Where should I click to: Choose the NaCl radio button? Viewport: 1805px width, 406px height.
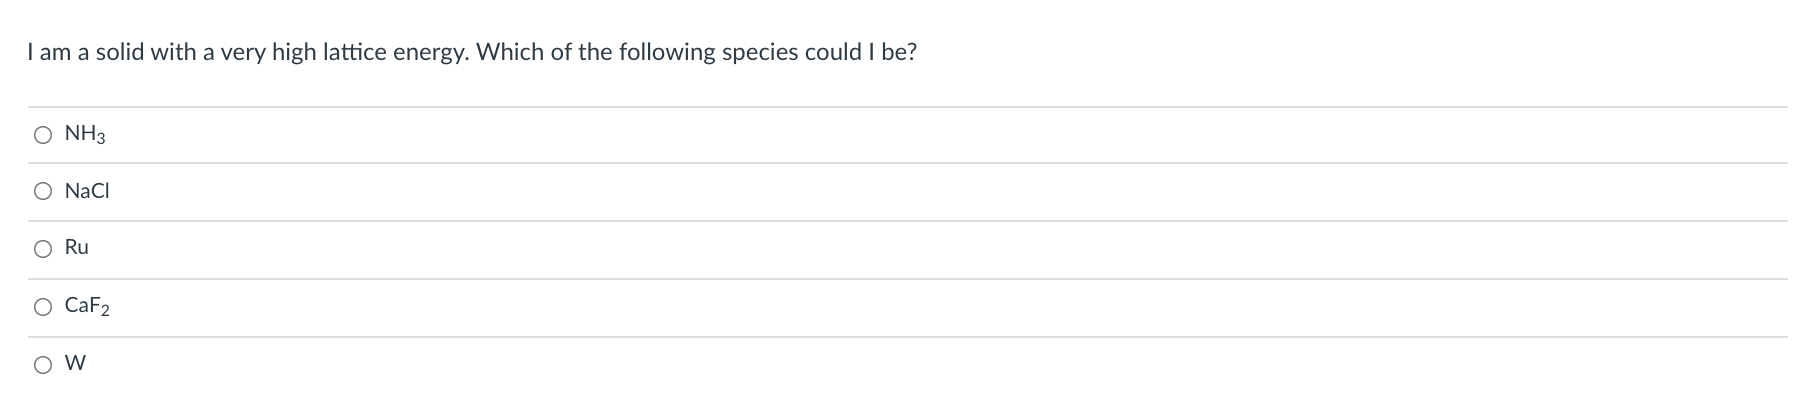(43, 192)
